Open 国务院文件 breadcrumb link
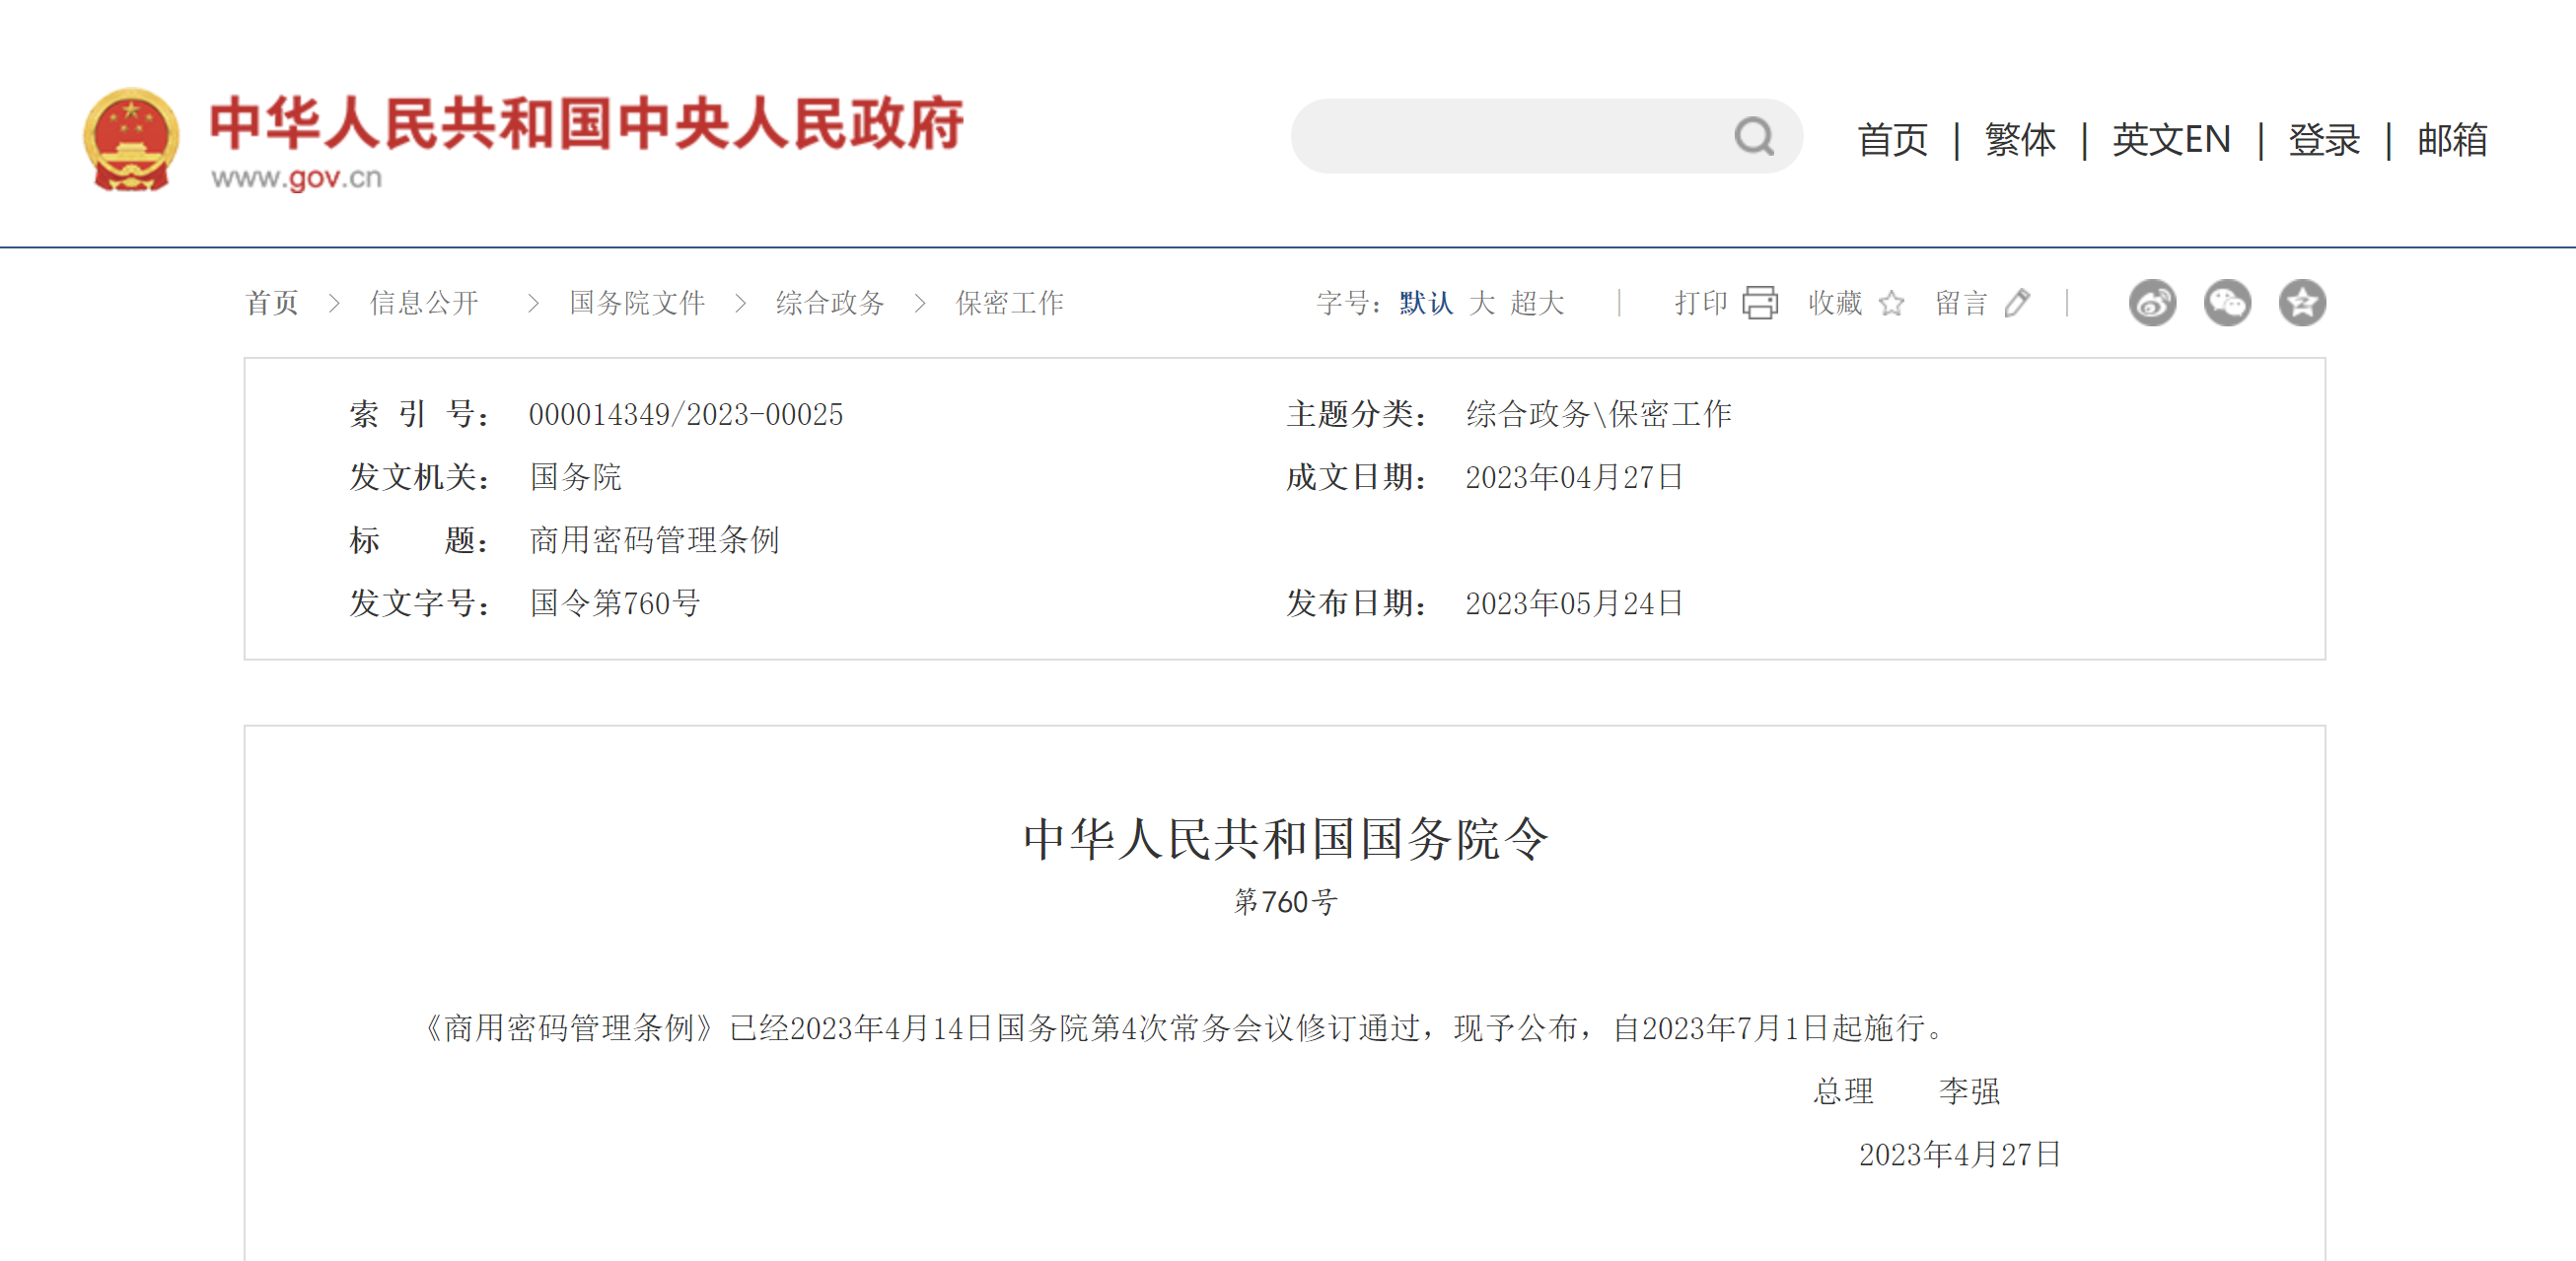The image size is (2576, 1261). [x=637, y=302]
